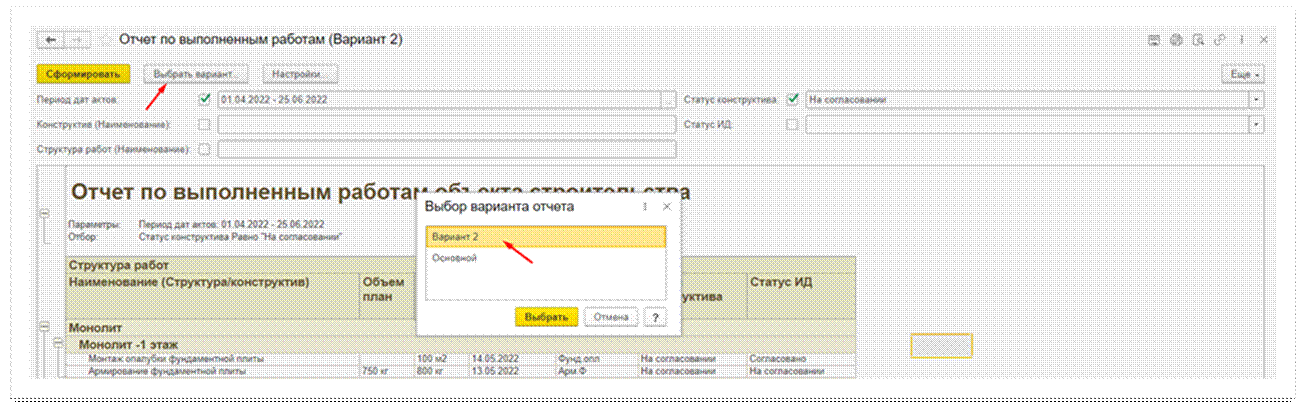The image size is (1307, 412).
Task: Enable the Конструктив (Наименование) checkbox
Action: (205, 125)
